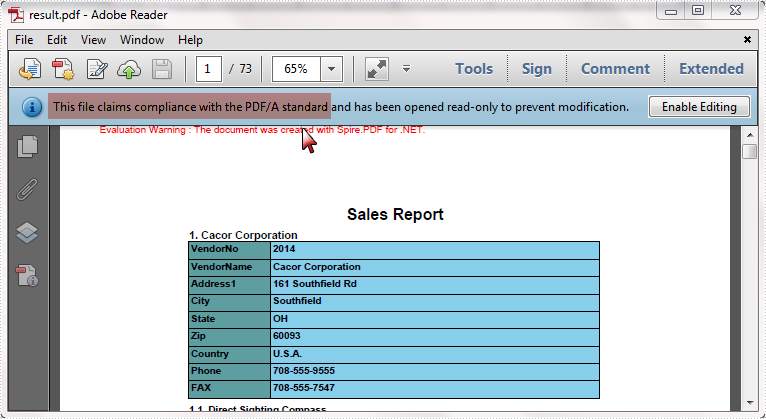This screenshot has width=766, height=419.
Task: Open the Tools pane
Action: tap(474, 69)
